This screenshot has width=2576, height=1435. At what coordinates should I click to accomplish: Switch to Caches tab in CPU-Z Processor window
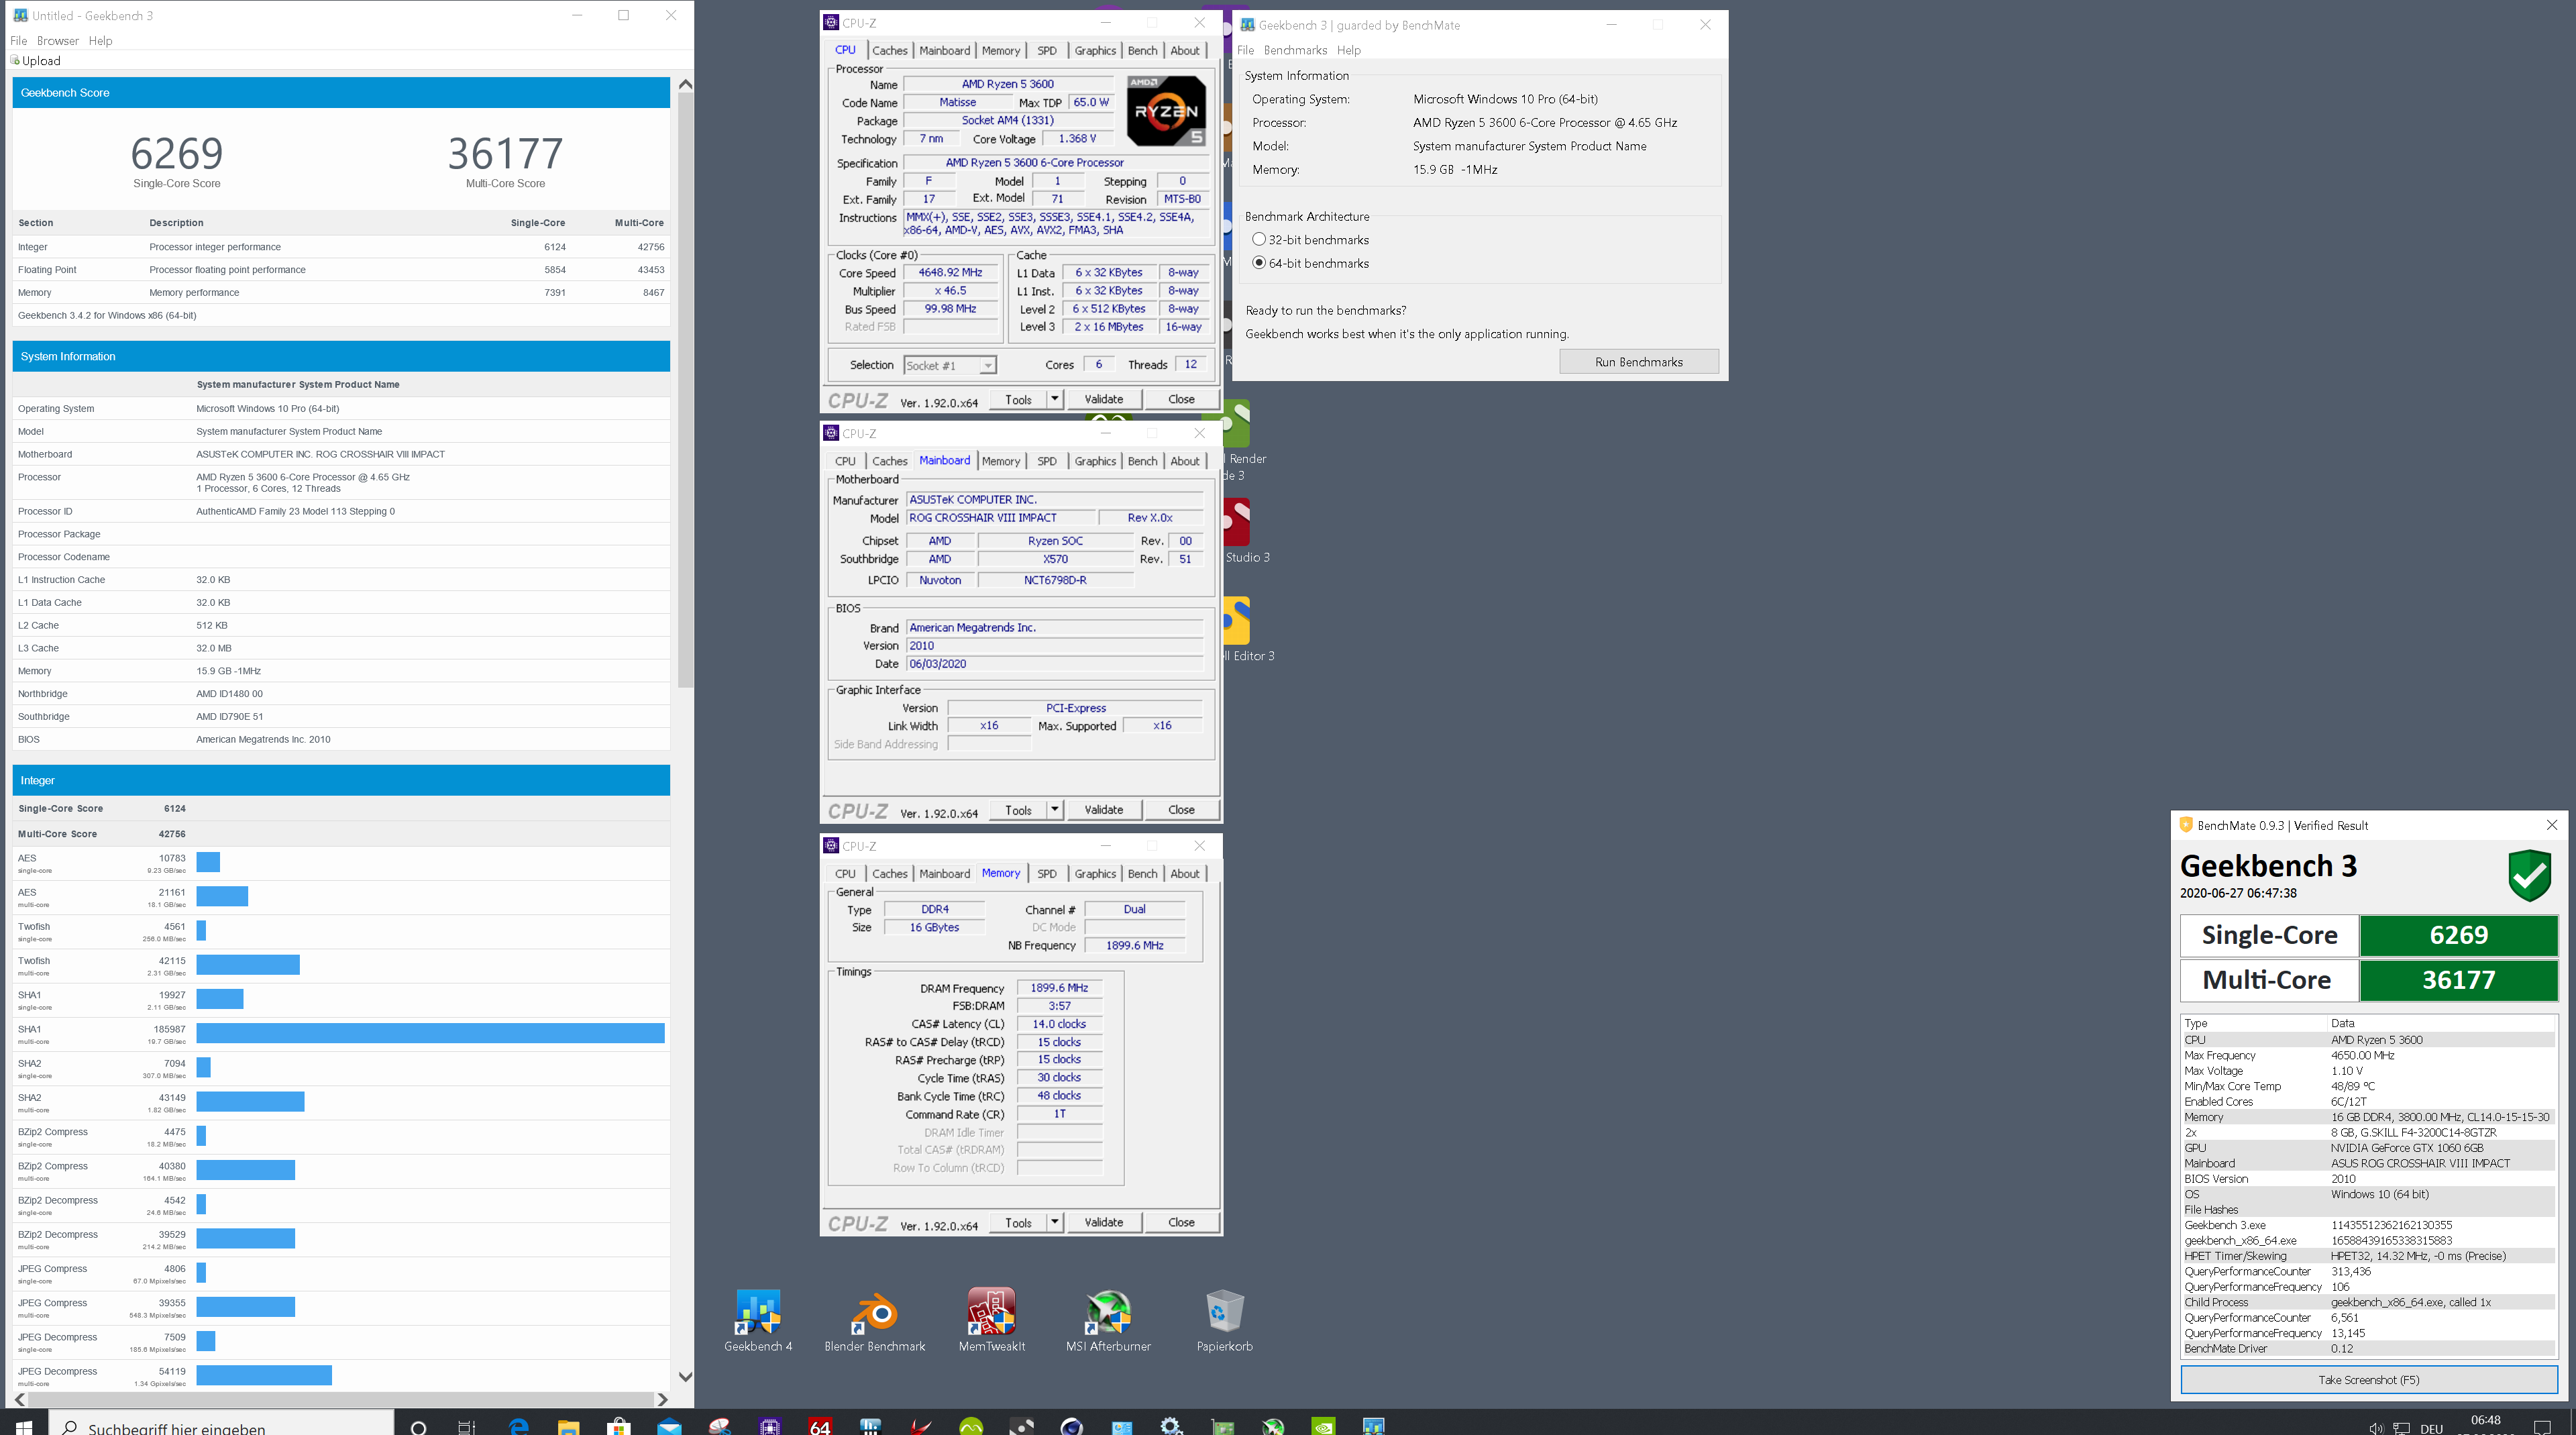889,50
